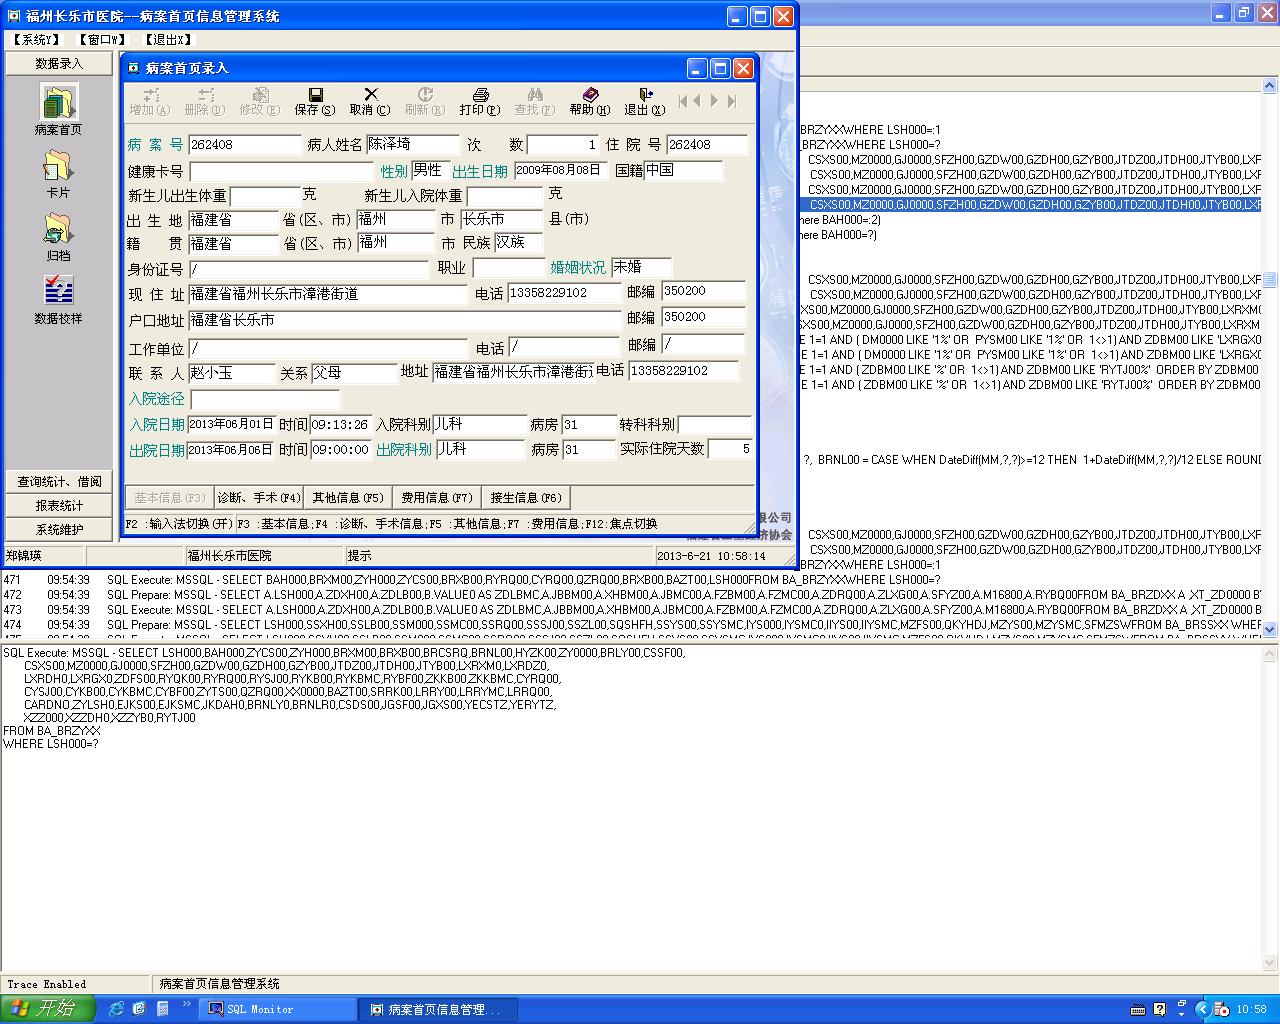Screen dimensions: 1280x1024
Task: Open Help (帮助) book icon
Action: point(589,100)
